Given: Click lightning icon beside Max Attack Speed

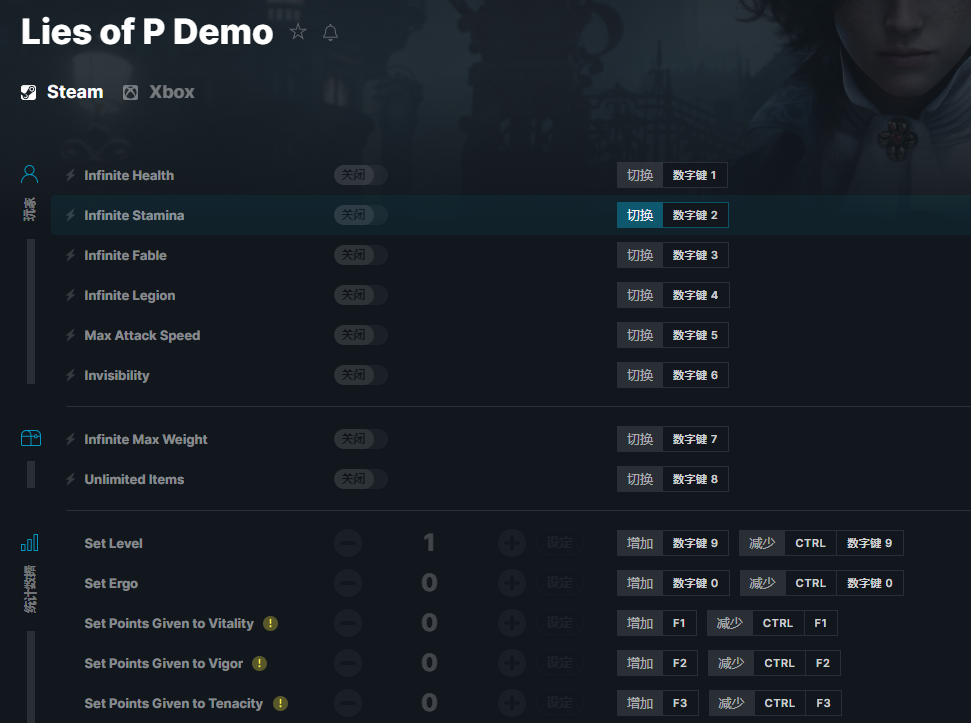Looking at the screenshot, I should tap(71, 336).
